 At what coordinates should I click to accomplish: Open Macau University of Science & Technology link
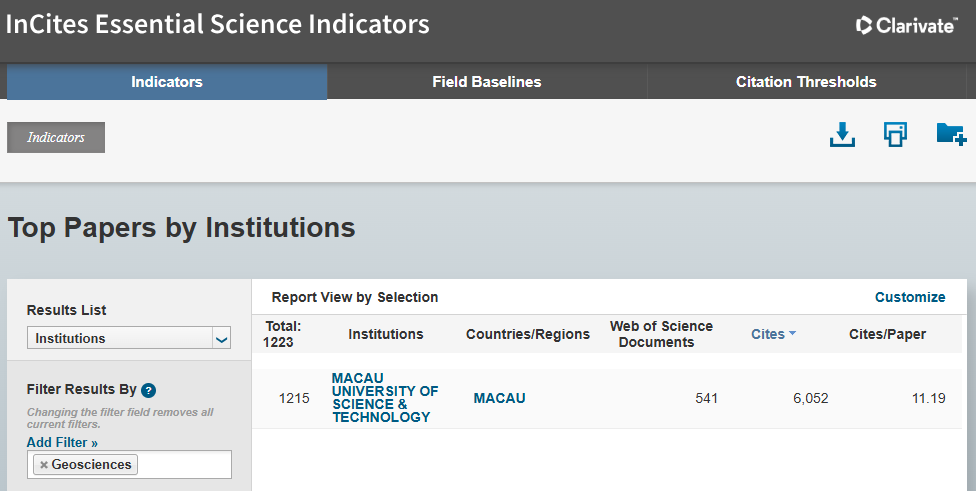pyautogui.click(x=385, y=398)
